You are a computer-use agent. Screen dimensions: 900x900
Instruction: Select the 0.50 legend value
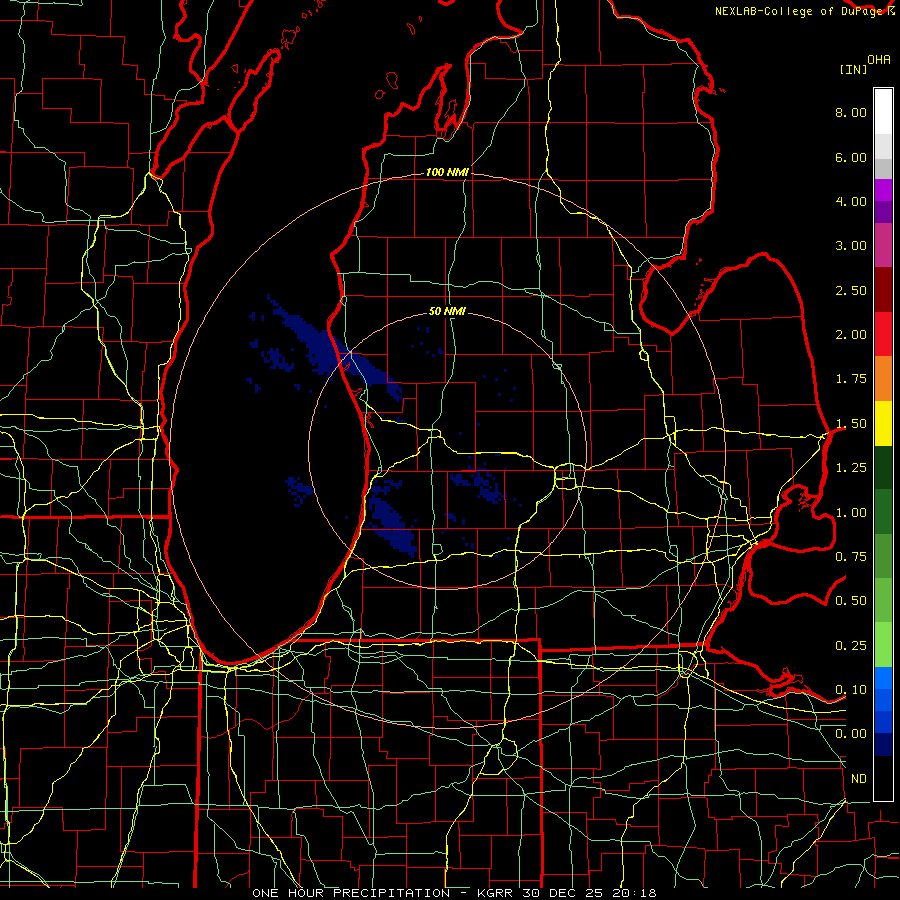(851, 601)
